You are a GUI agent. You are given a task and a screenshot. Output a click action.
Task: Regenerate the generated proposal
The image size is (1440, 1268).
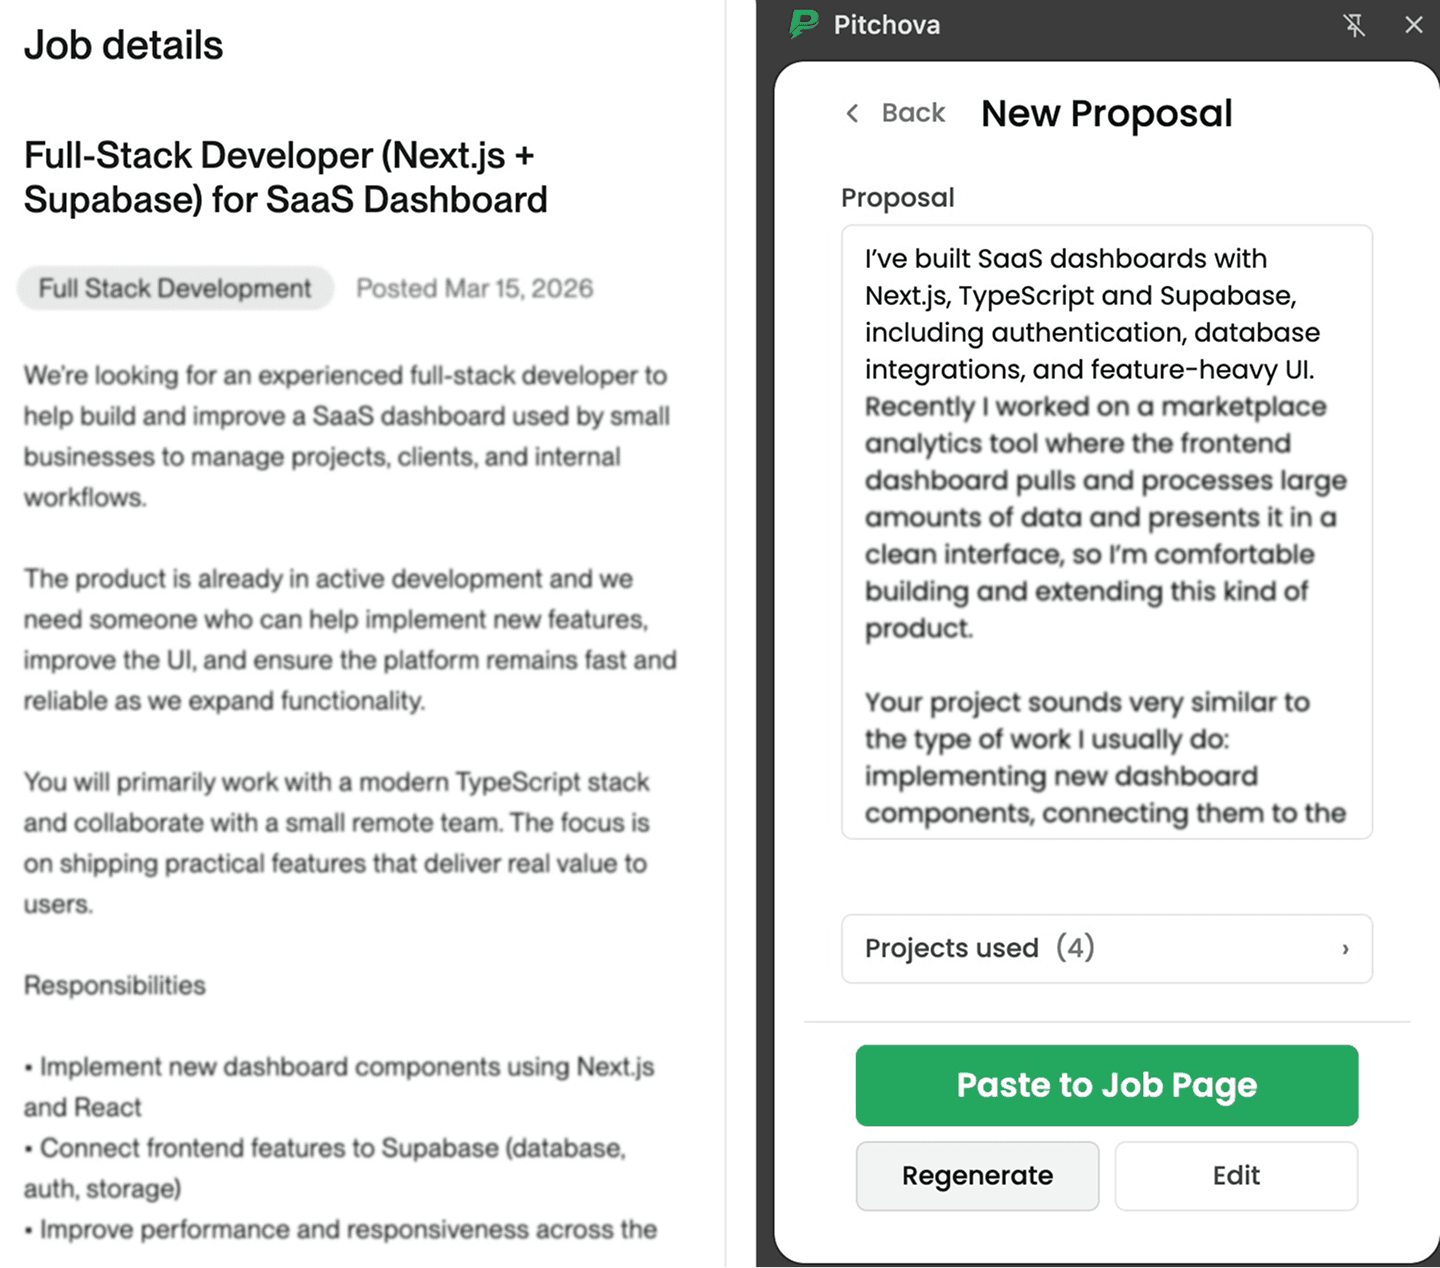click(x=977, y=1176)
